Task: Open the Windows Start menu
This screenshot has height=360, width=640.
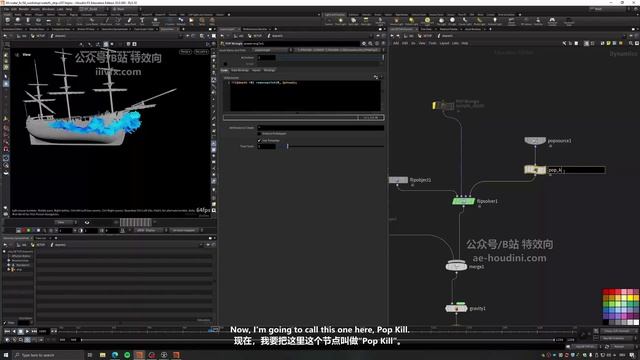Action: coord(5,355)
